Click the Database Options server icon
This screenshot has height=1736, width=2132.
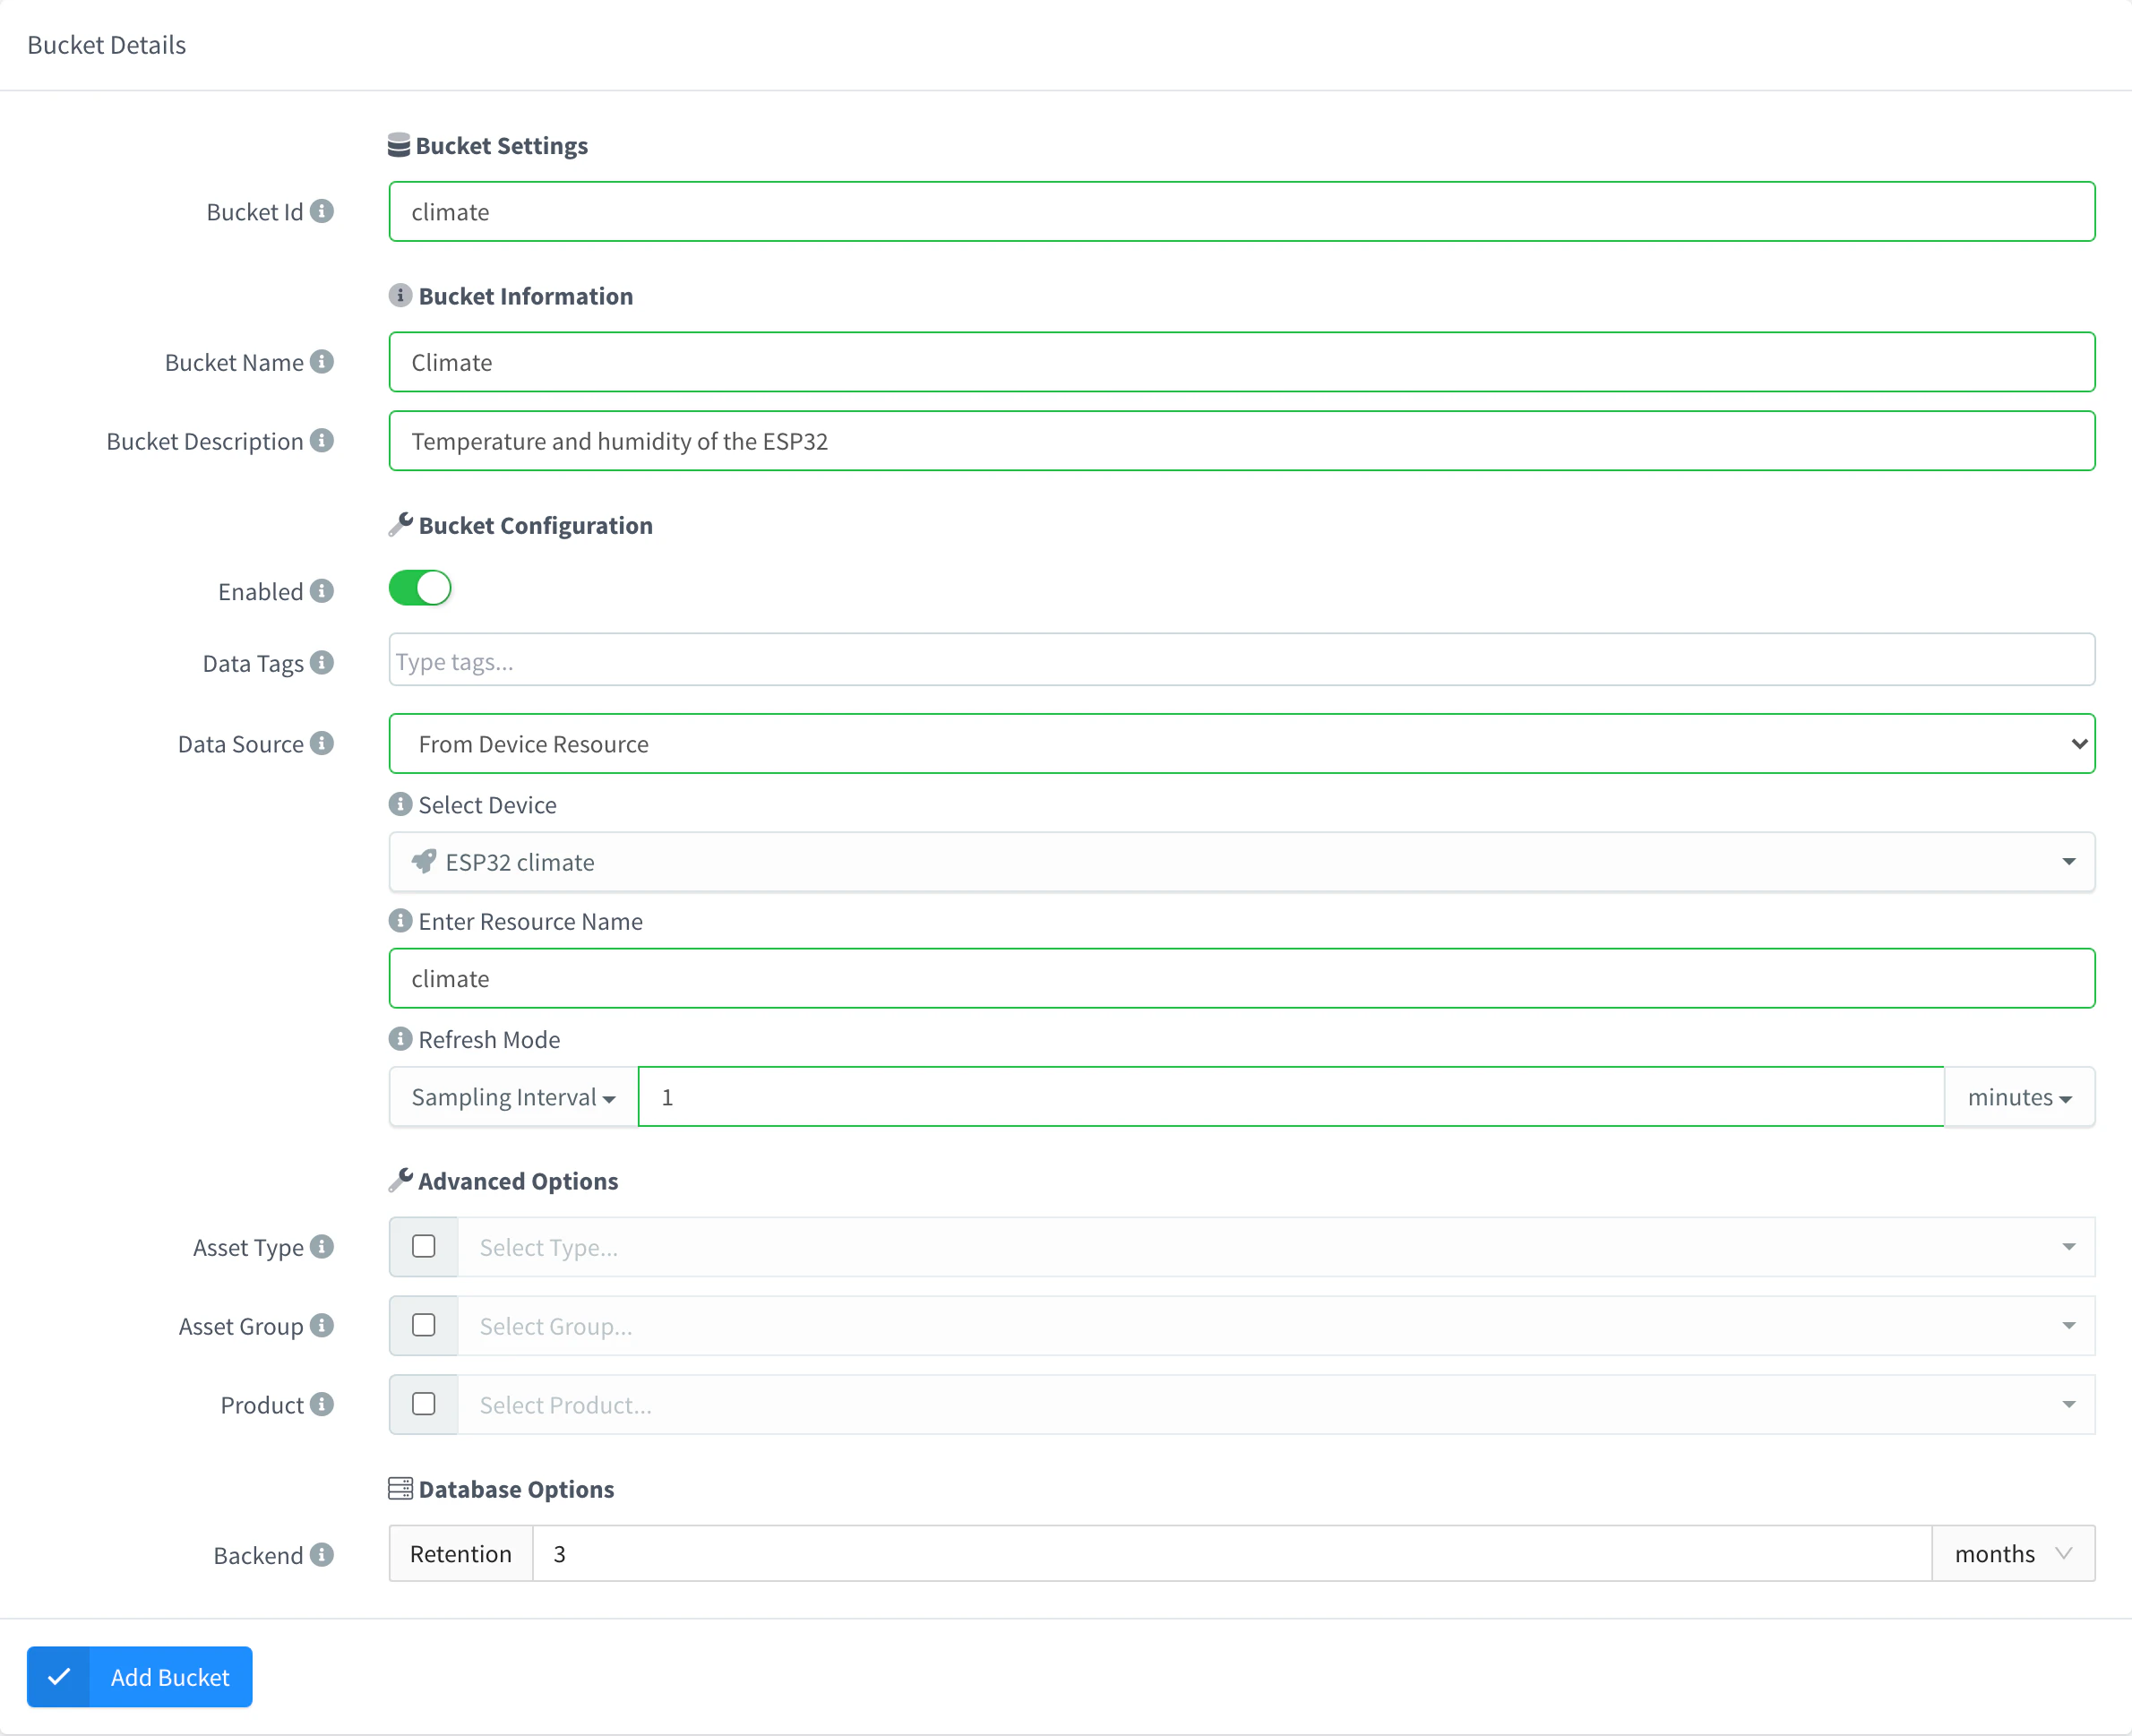(400, 1488)
